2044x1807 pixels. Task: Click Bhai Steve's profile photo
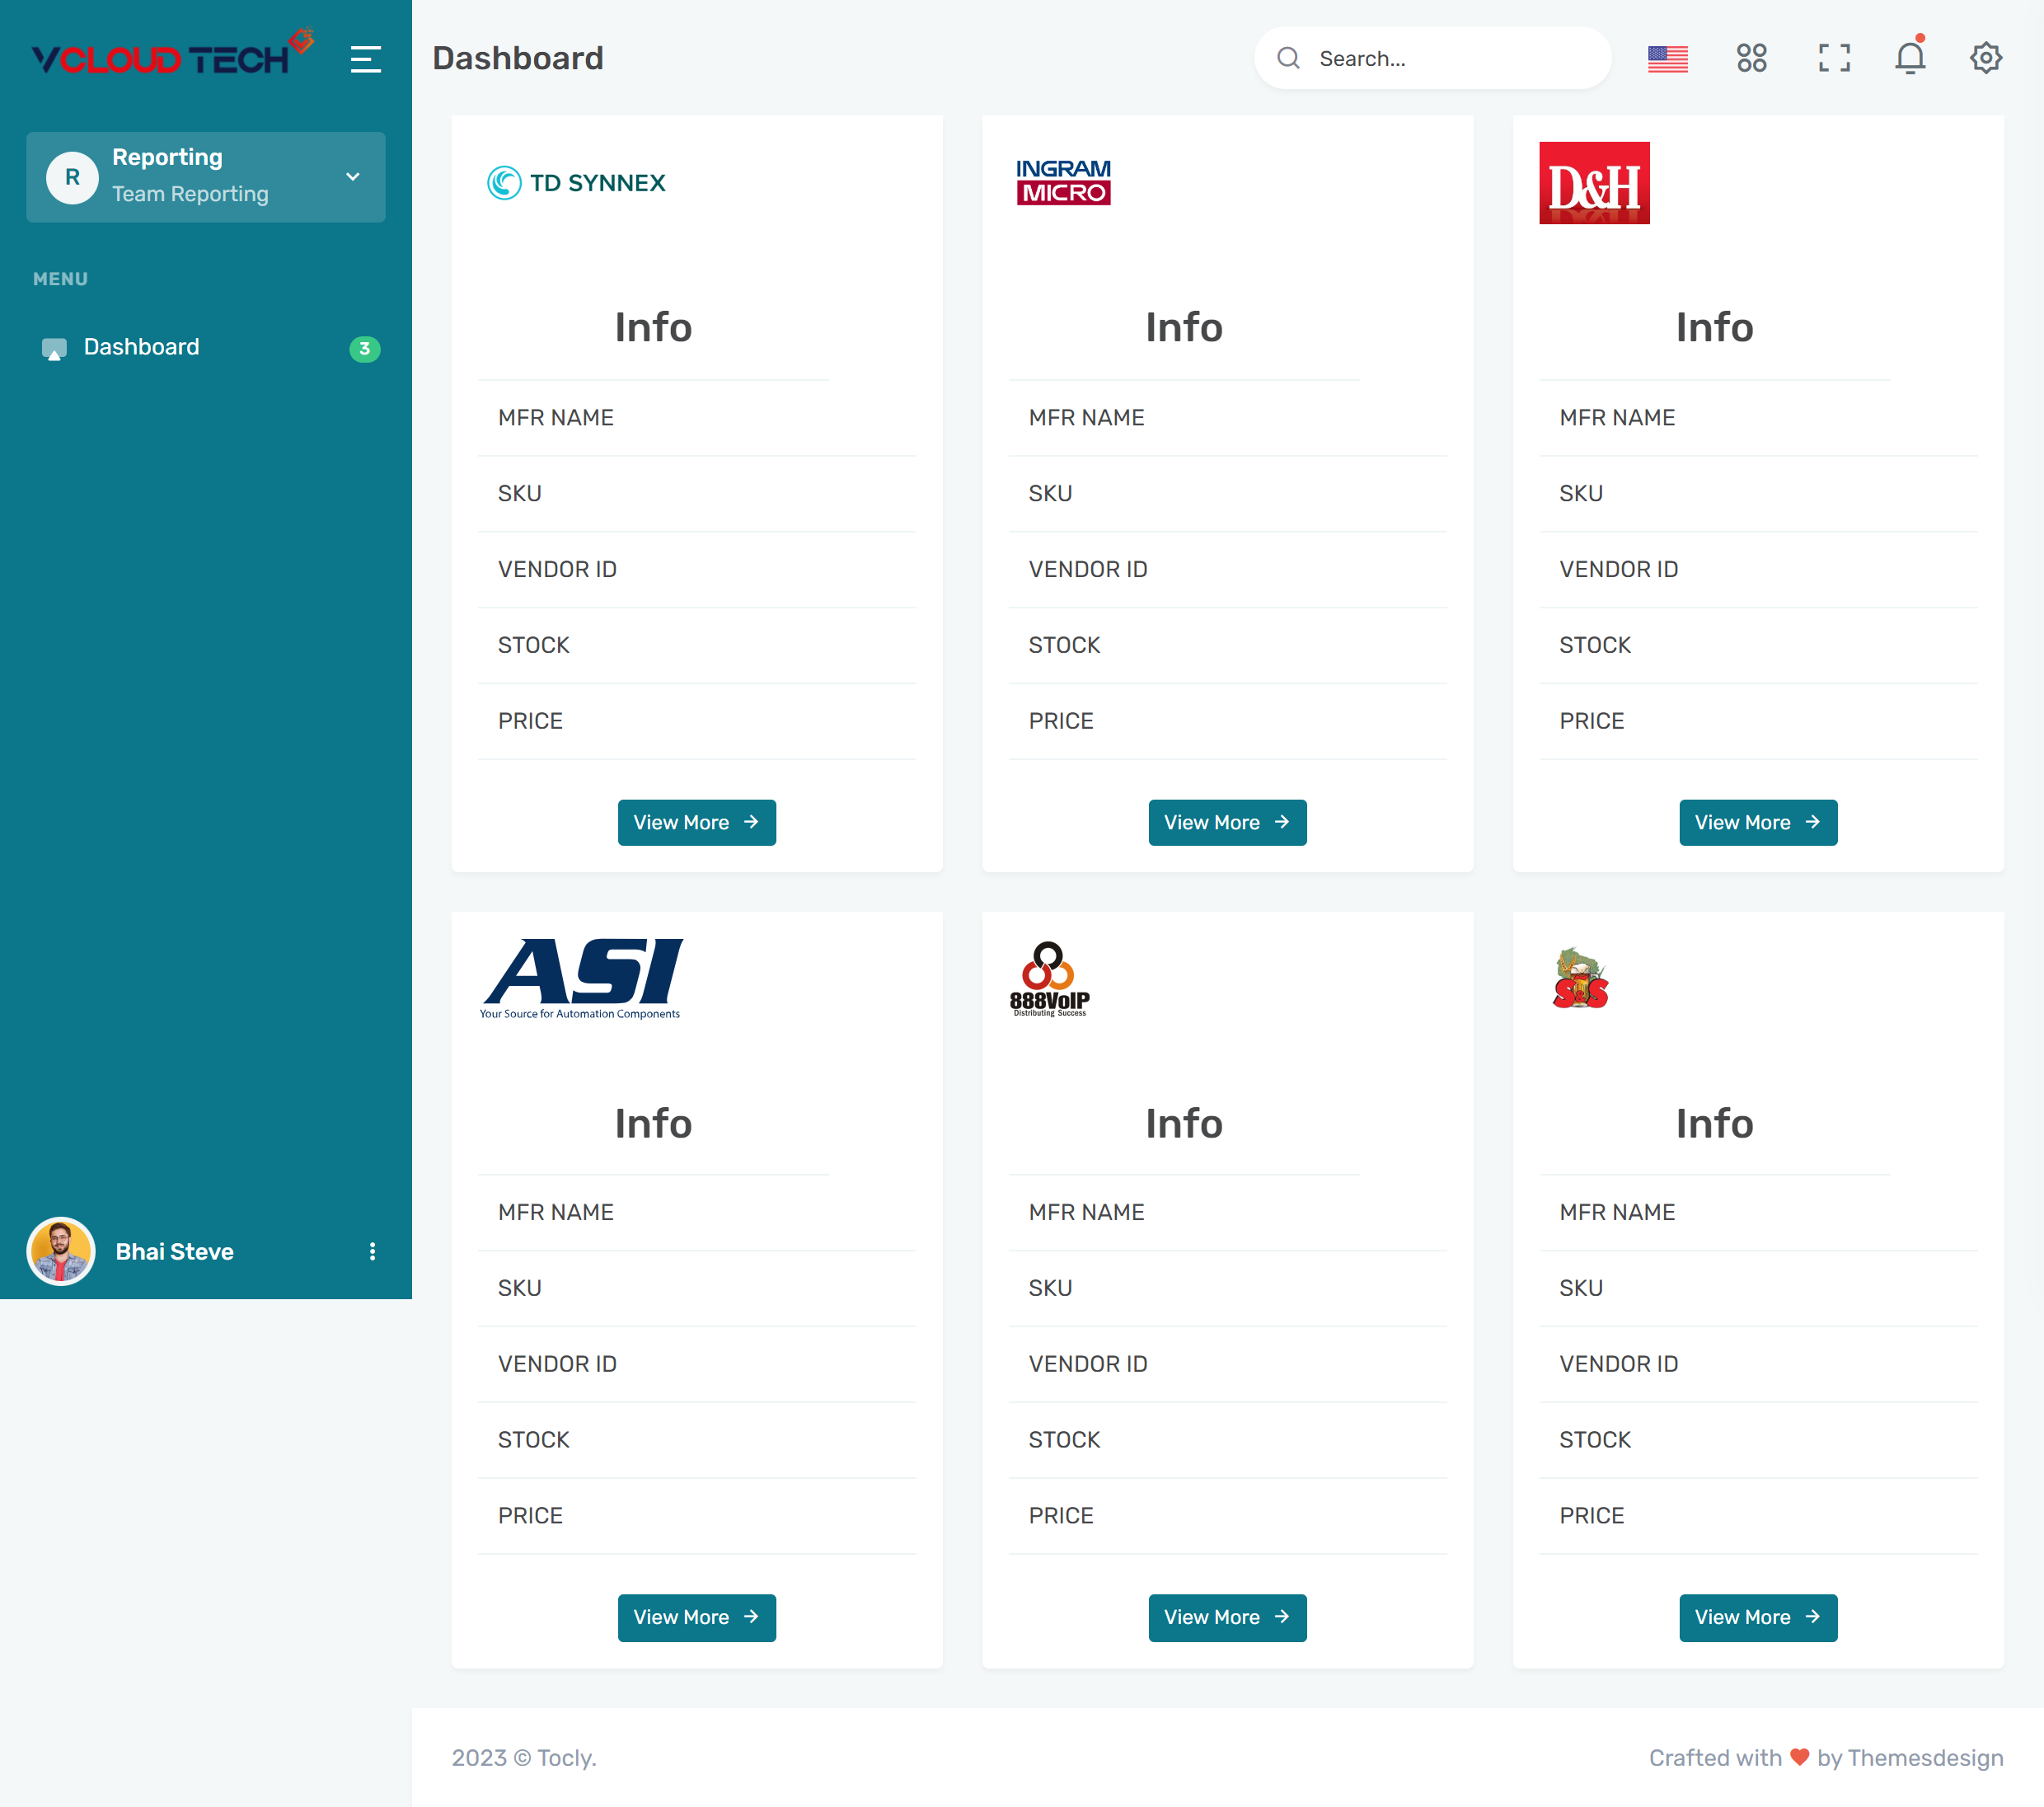(x=61, y=1251)
